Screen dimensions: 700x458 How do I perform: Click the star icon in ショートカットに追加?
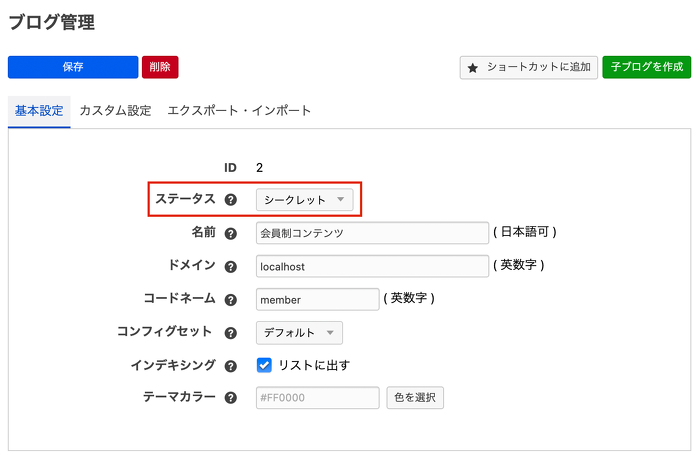coord(473,68)
